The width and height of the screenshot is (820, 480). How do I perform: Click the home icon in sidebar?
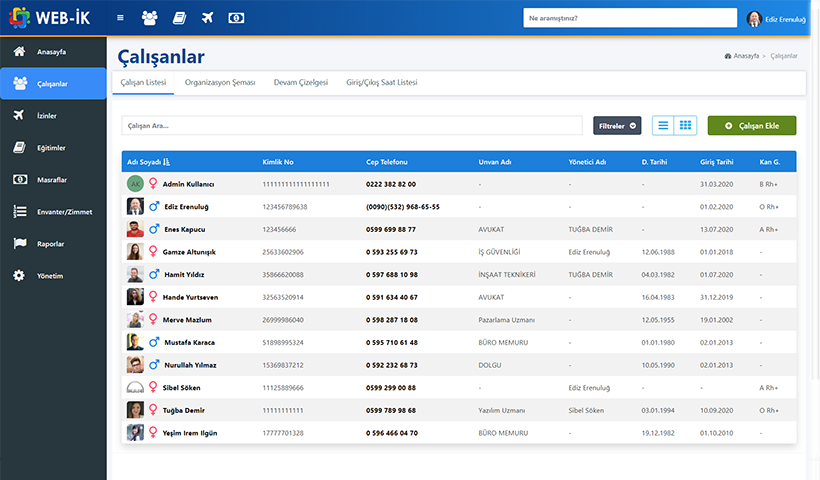point(19,51)
